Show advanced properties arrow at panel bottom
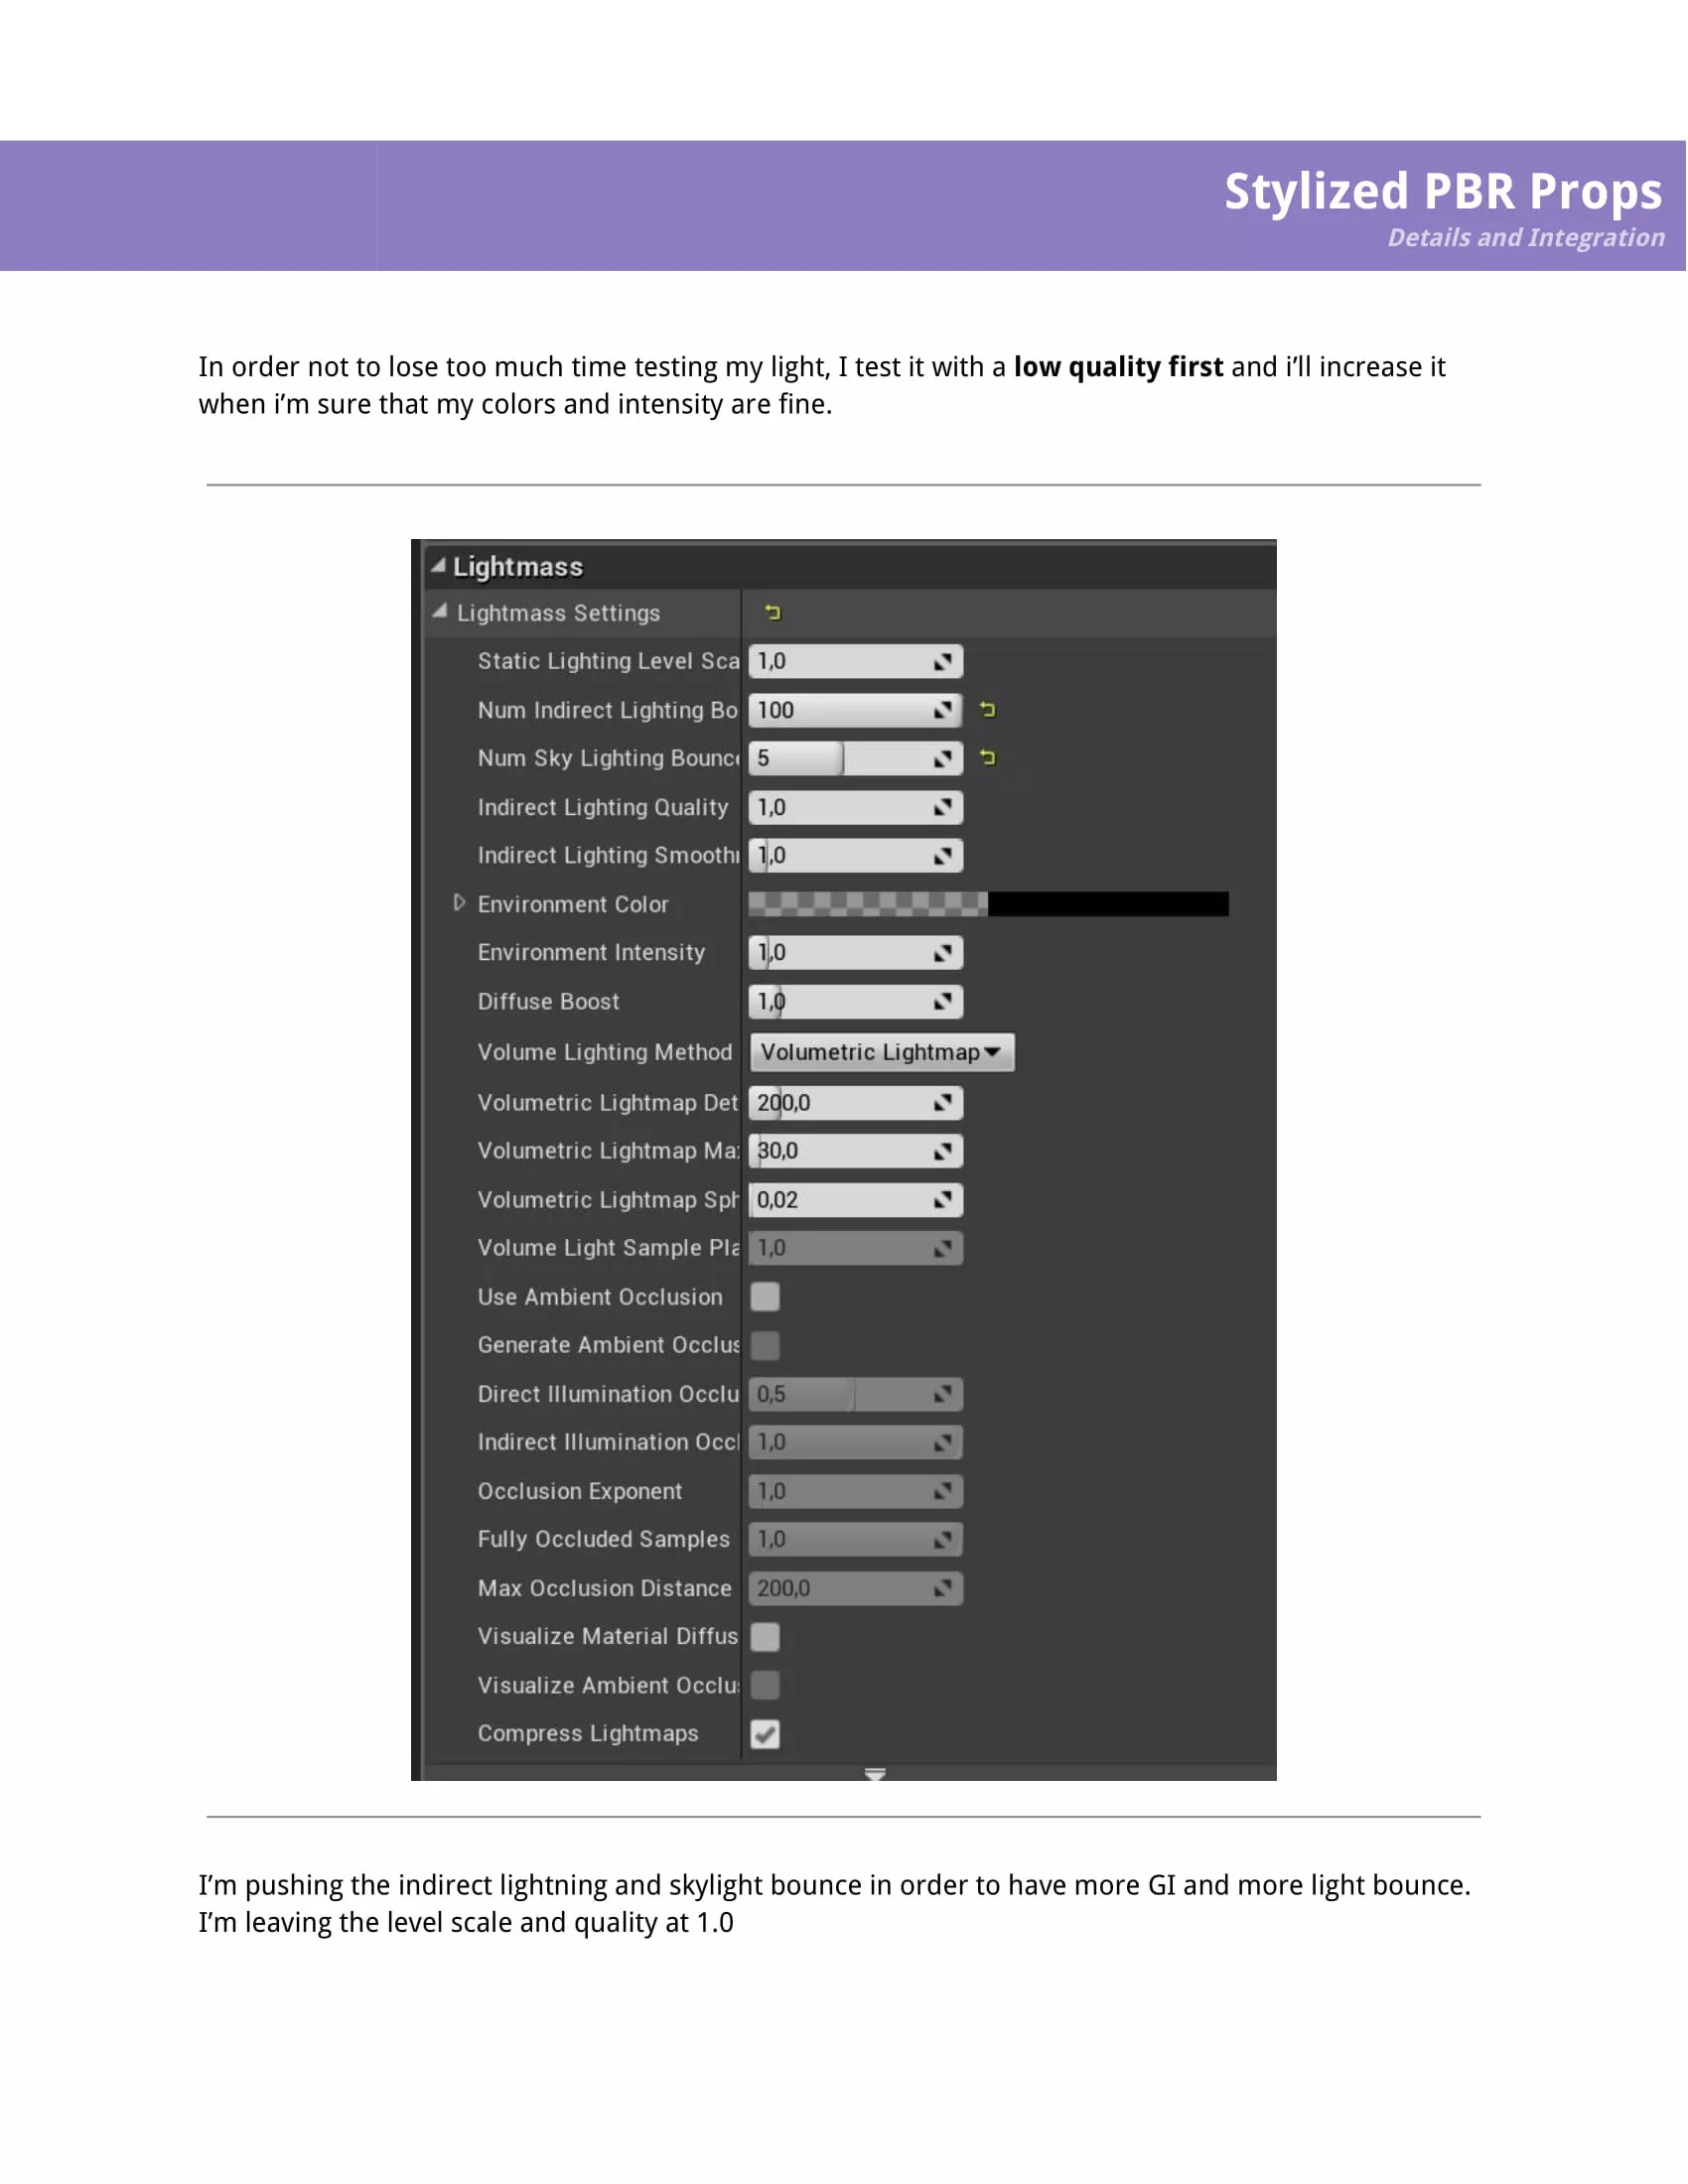1688x2184 pixels. [x=875, y=1774]
